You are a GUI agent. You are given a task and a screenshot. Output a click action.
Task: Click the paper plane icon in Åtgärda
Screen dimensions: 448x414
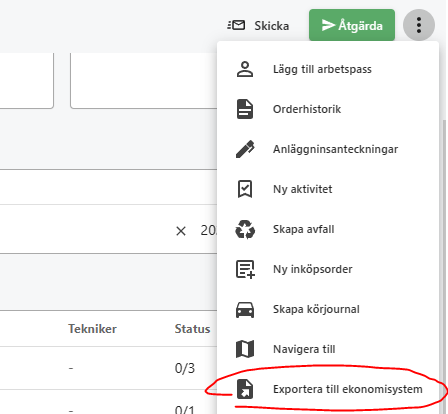(x=328, y=25)
